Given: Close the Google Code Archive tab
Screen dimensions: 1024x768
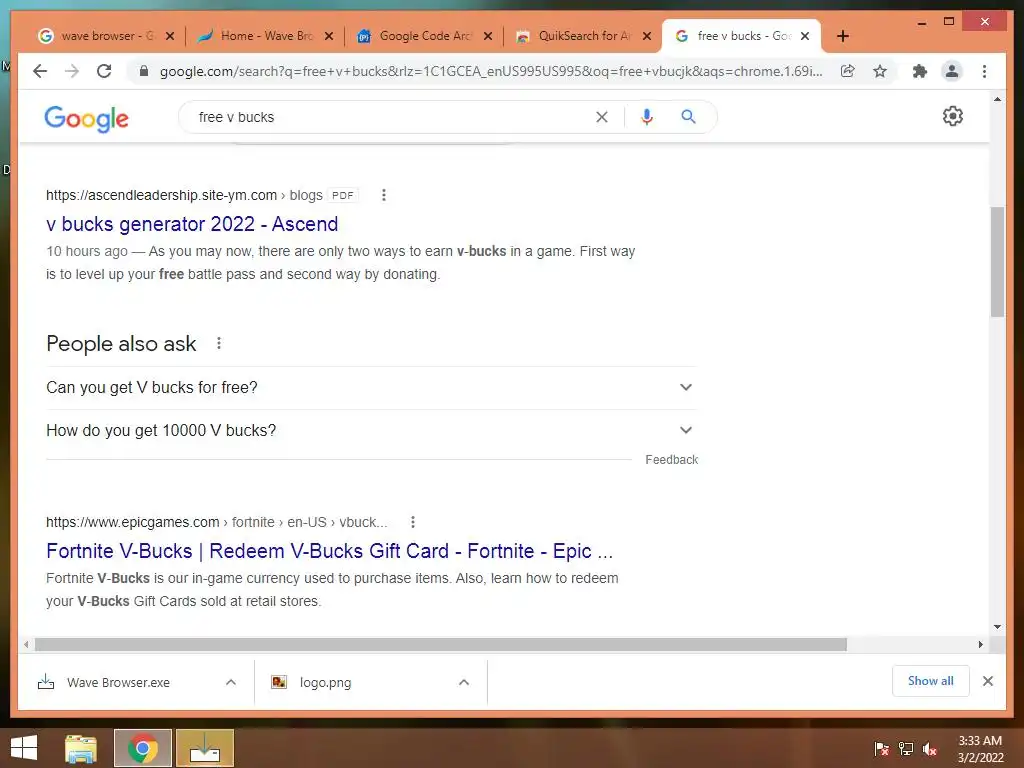Looking at the screenshot, I should (488, 36).
